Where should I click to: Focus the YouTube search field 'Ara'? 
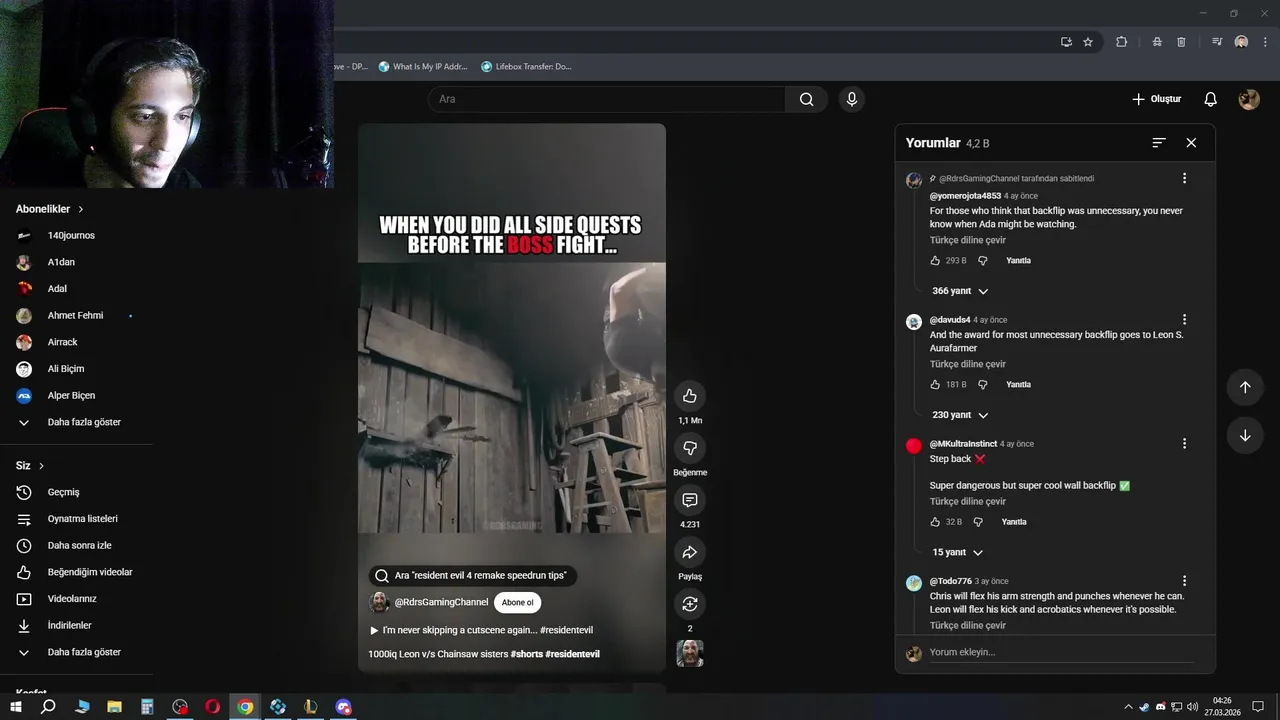(x=607, y=99)
